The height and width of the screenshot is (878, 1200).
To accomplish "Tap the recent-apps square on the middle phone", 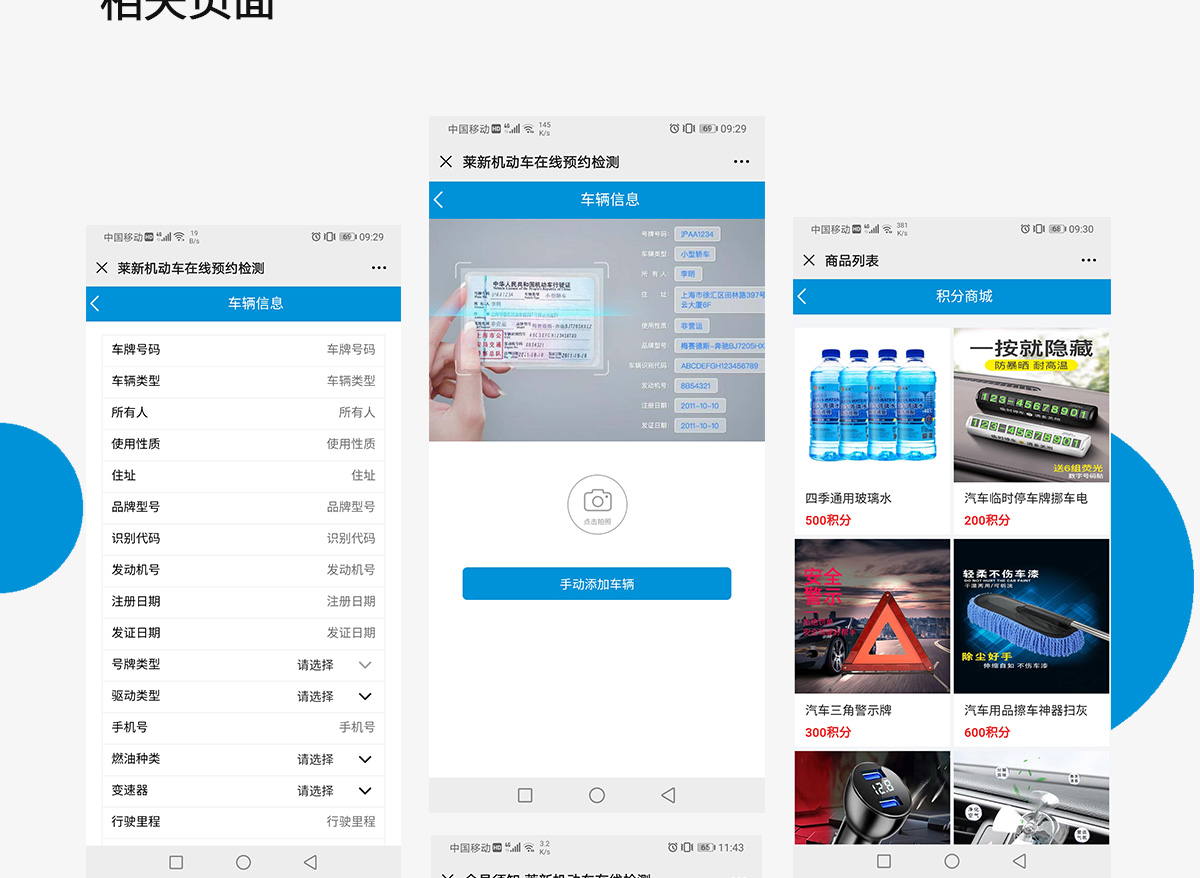I will click(525, 796).
